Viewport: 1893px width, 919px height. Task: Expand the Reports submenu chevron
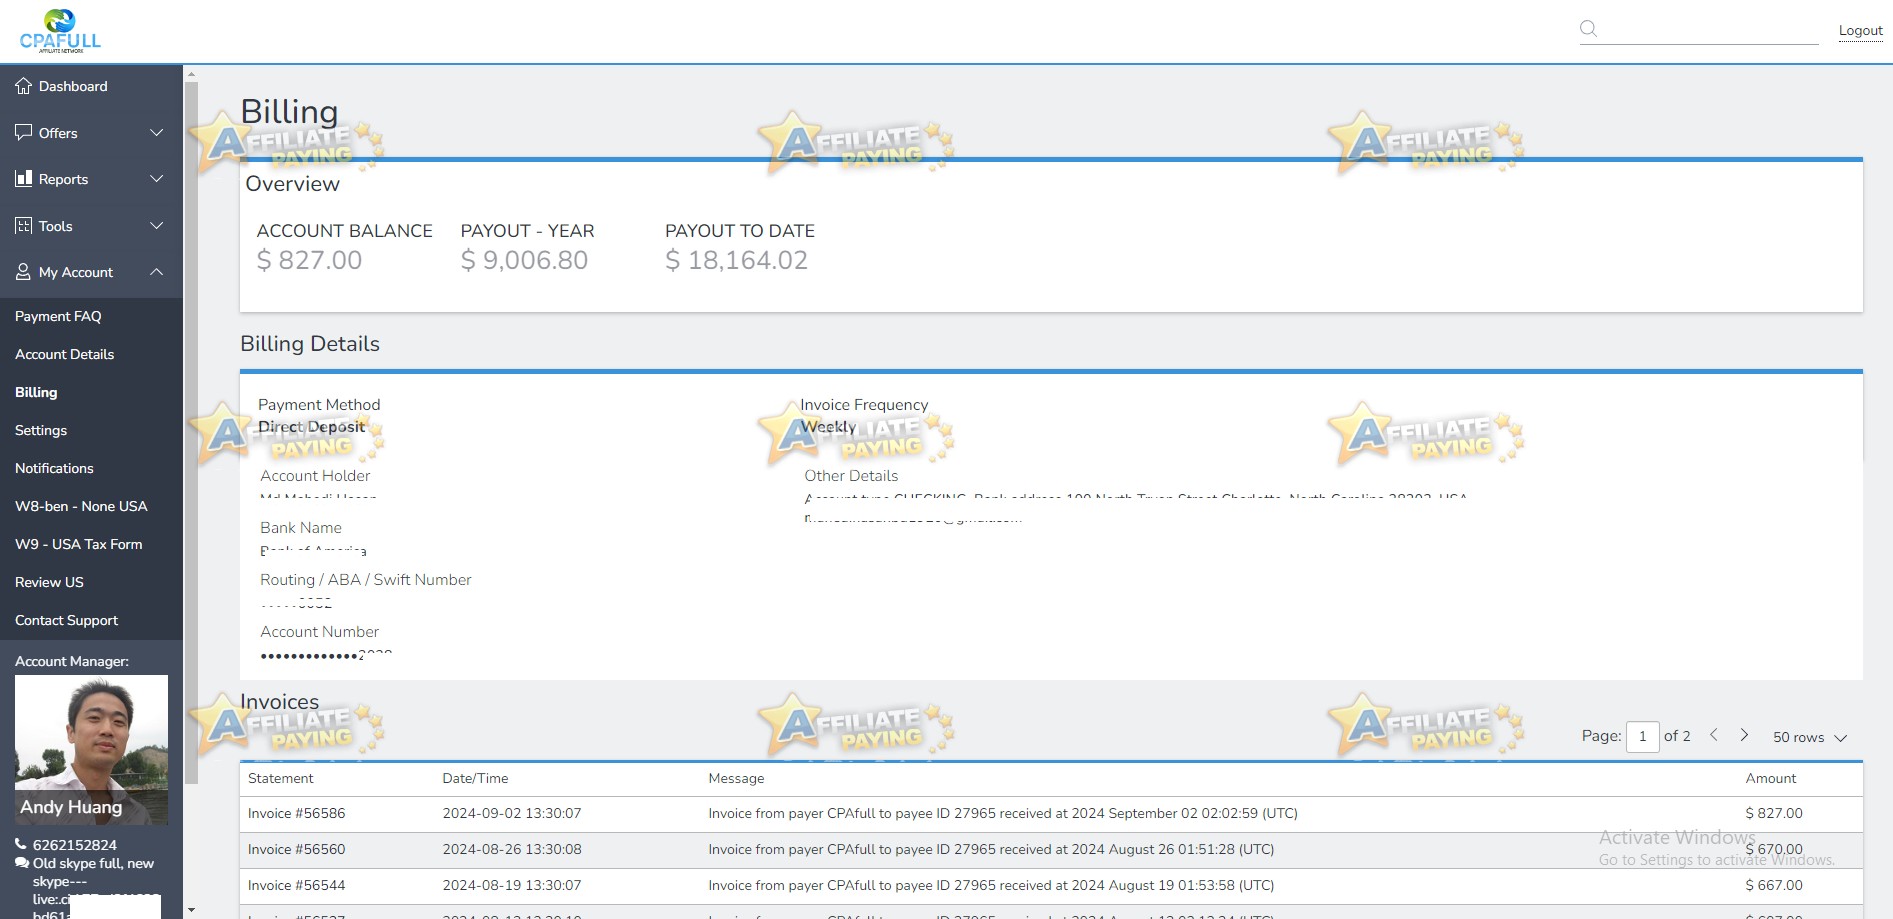[156, 178]
